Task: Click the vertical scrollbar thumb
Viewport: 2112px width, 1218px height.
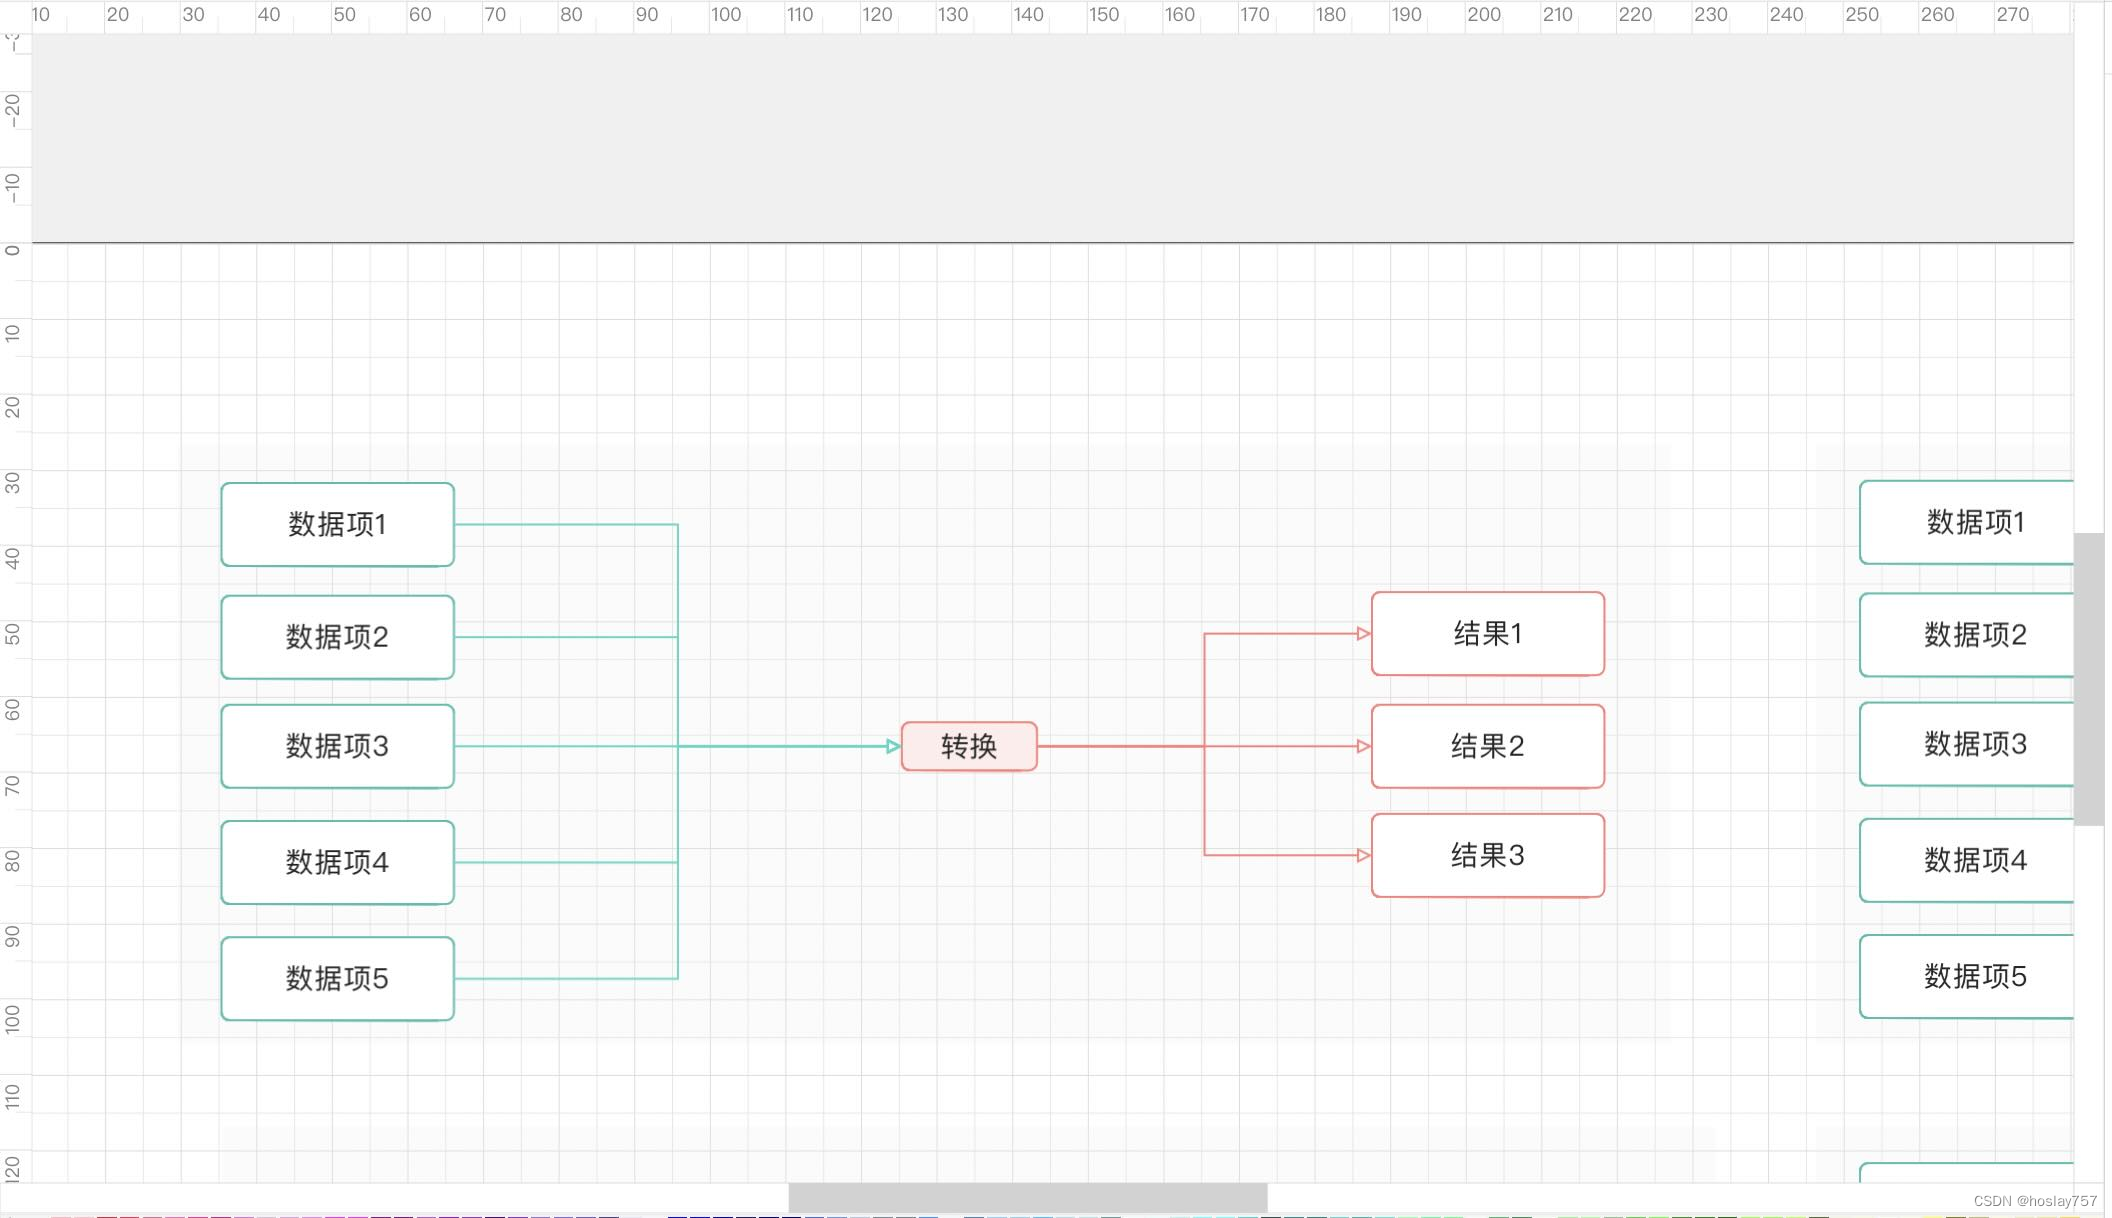Action: pos(2089,679)
